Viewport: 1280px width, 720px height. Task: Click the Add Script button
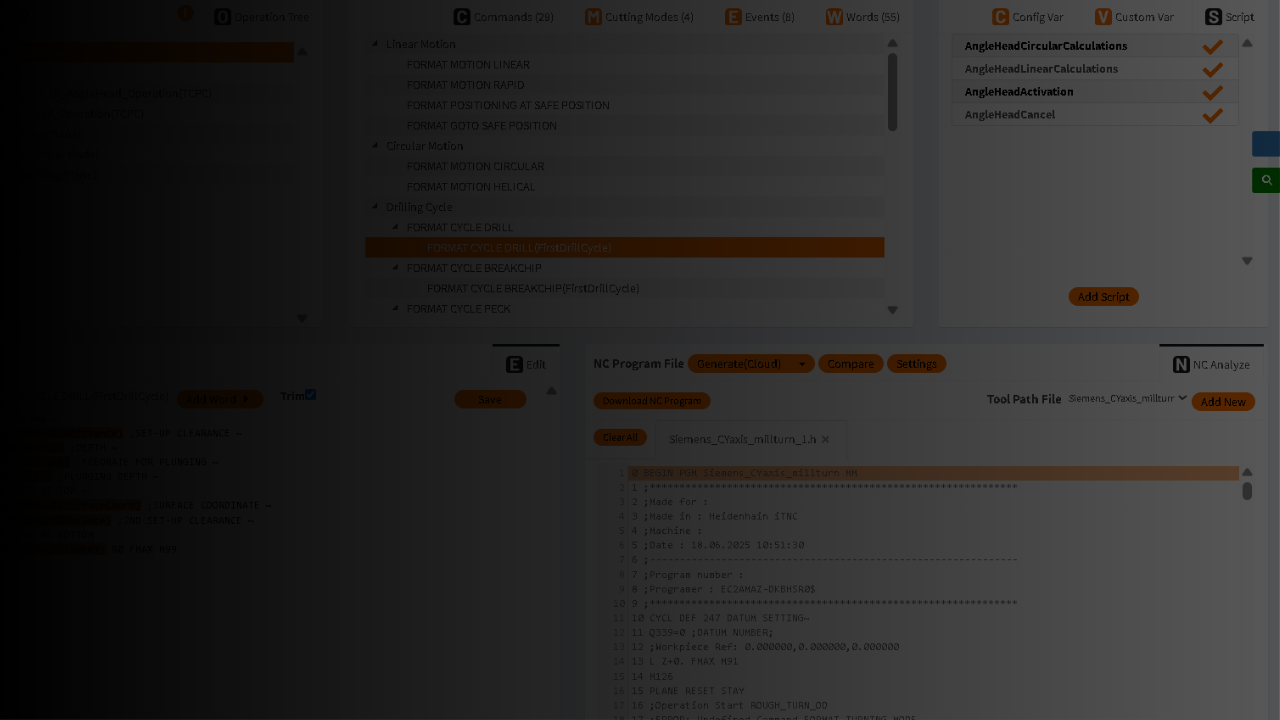[1103, 297]
